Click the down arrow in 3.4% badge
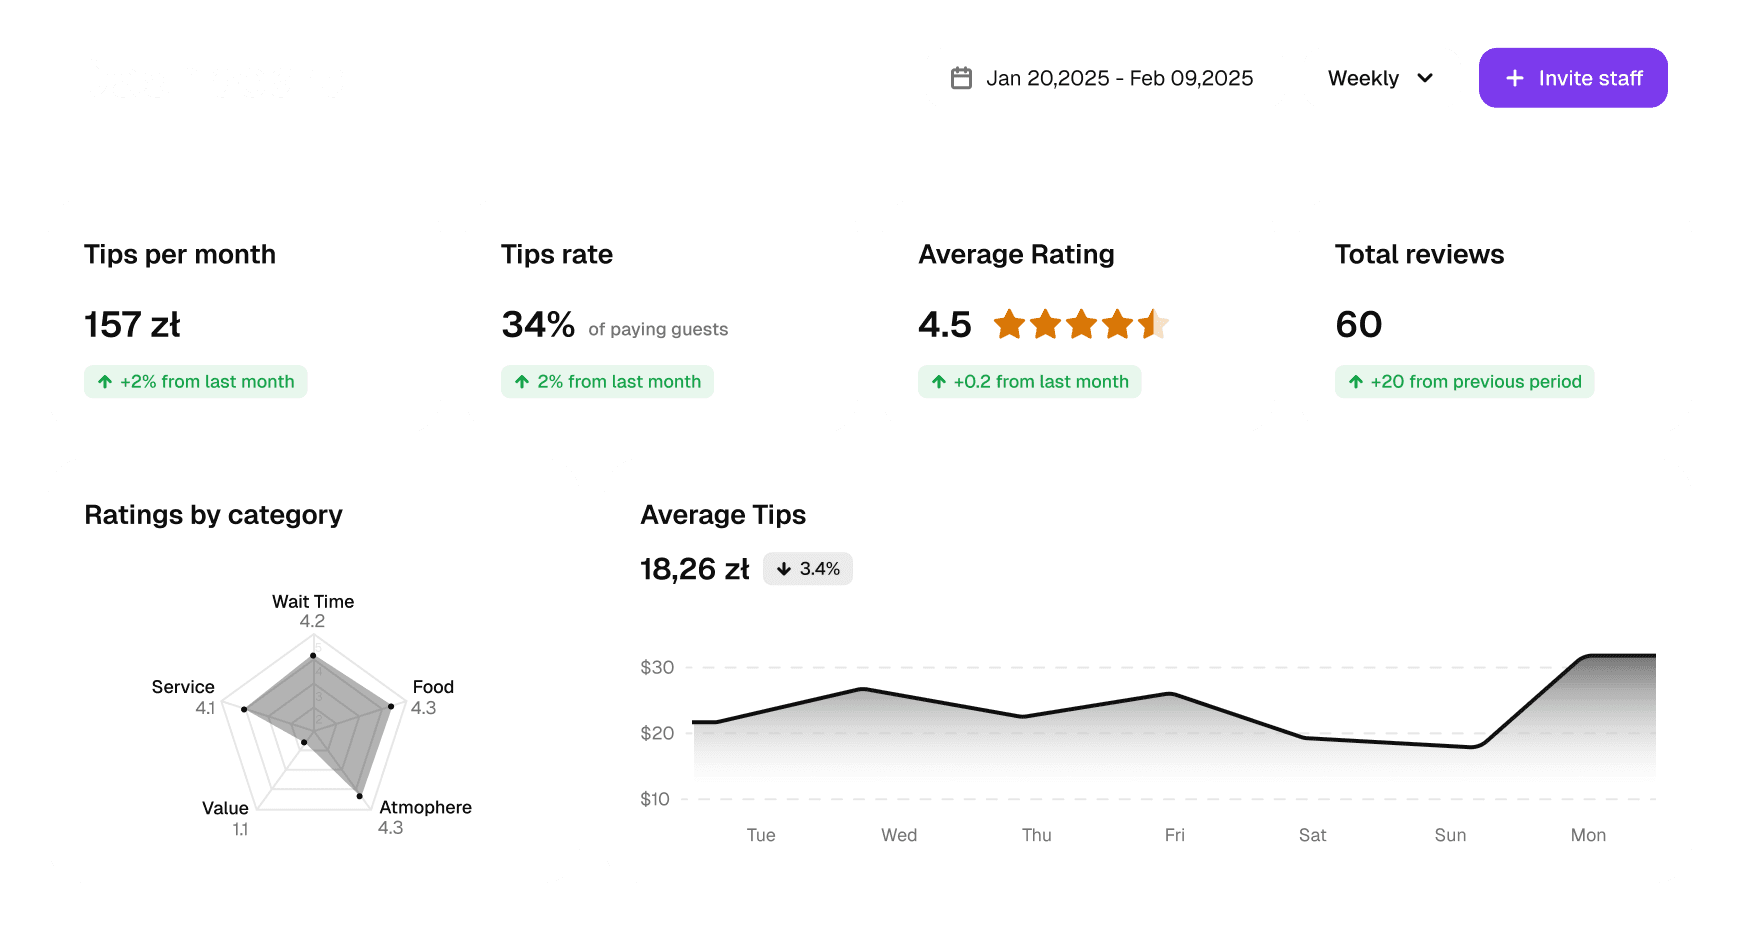 (784, 569)
